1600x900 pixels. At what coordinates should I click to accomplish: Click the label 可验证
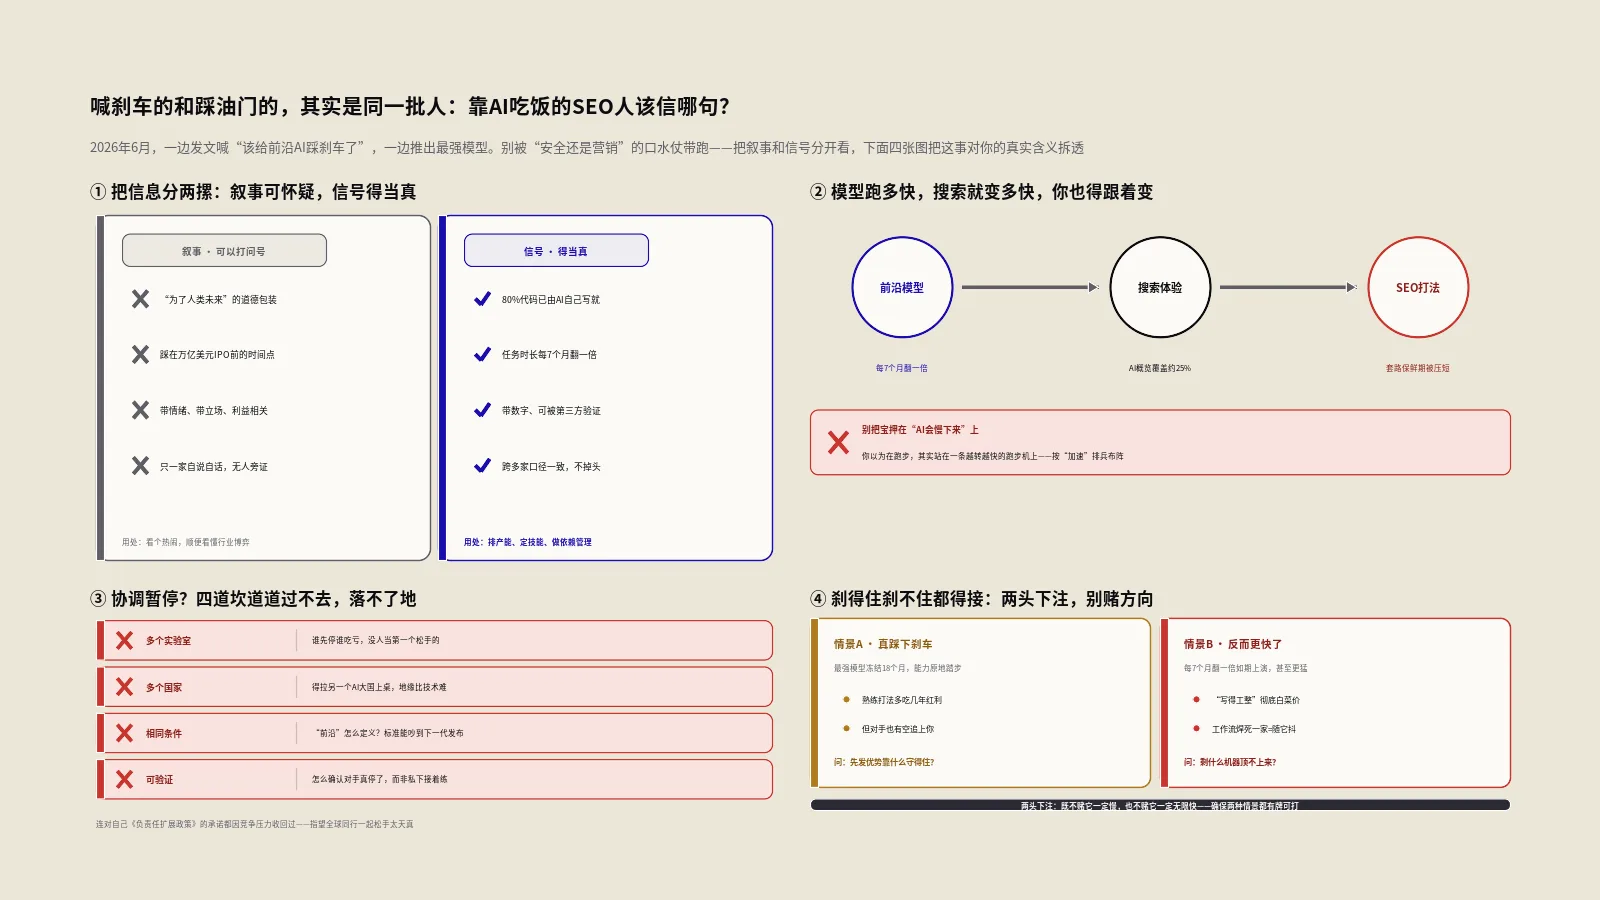click(x=160, y=780)
